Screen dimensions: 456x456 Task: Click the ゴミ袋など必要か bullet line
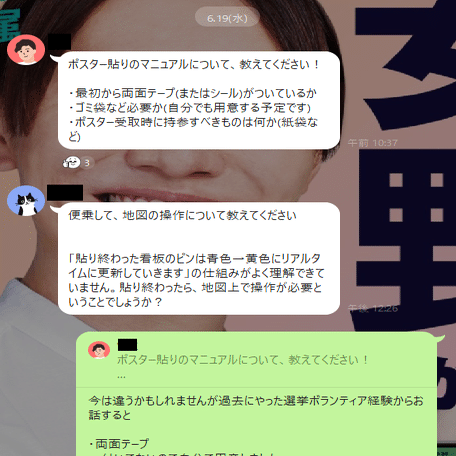tap(189, 108)
